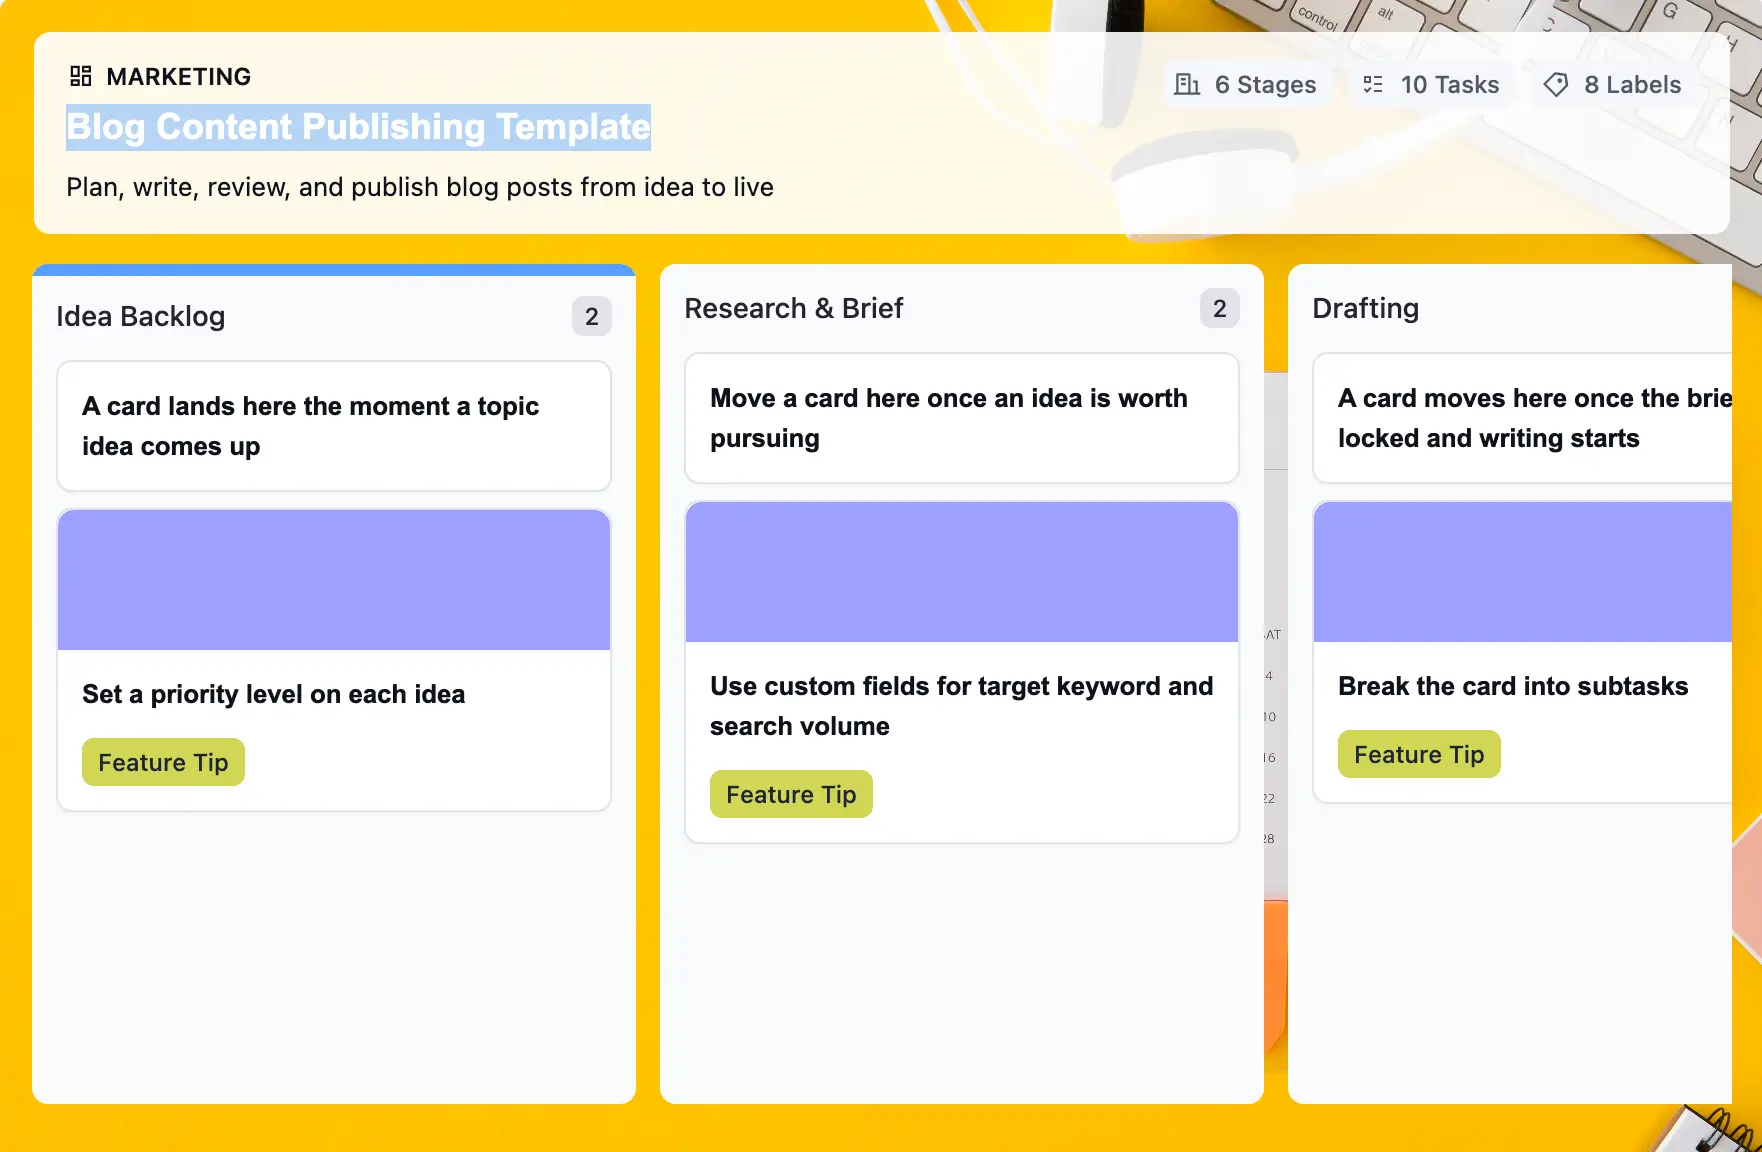
Task: Open the 10 Tasks summary chip
Action: (x=1431, y=85)
